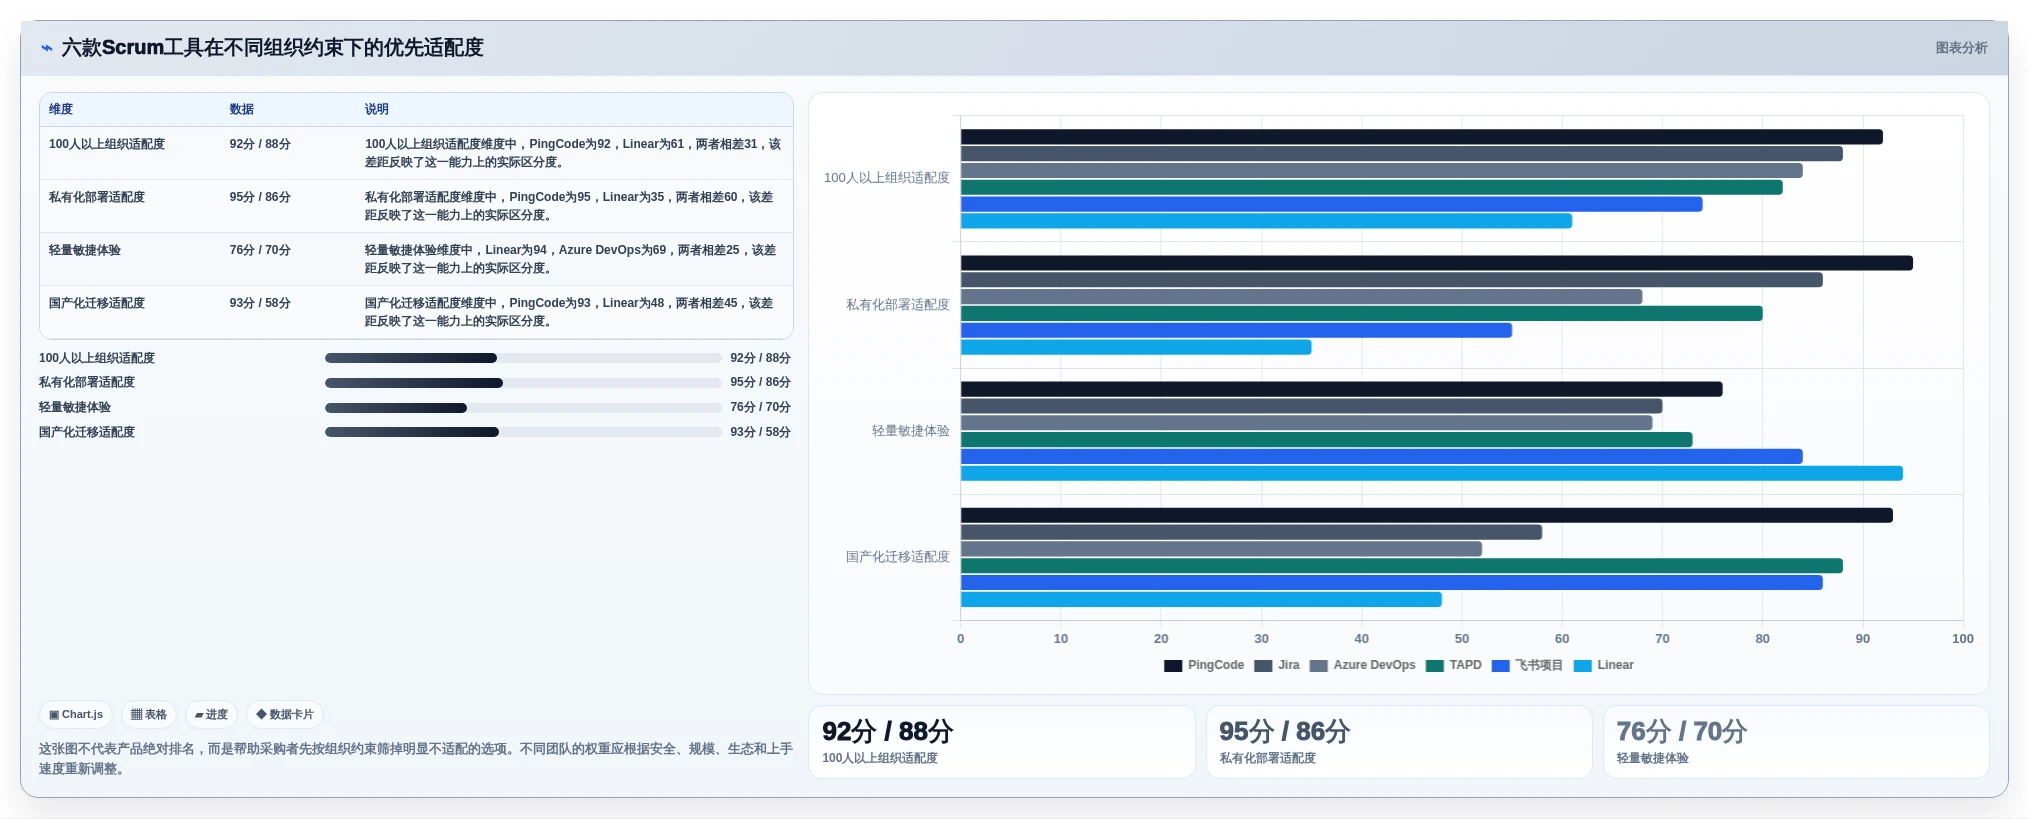
Task: Click the description mentioning Linear为48
Action: [x=570, y=312]
